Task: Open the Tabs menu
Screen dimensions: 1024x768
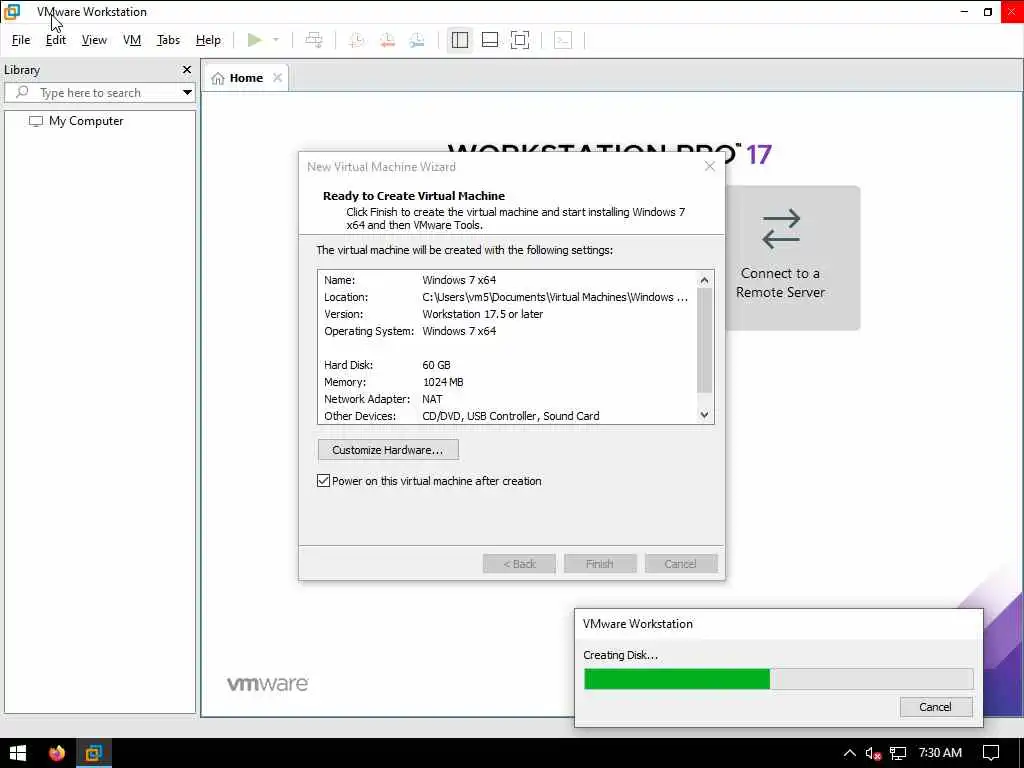Action: [168, 40]
